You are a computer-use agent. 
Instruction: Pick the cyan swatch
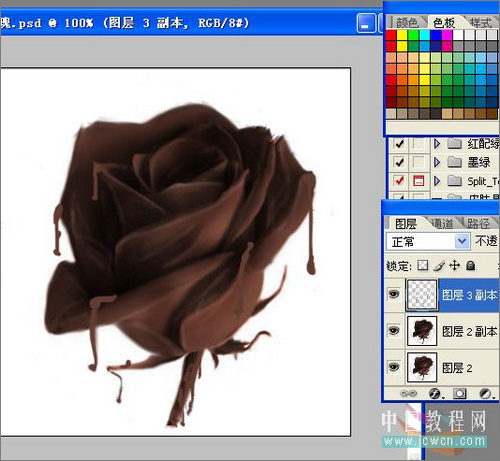click(425, 35)
